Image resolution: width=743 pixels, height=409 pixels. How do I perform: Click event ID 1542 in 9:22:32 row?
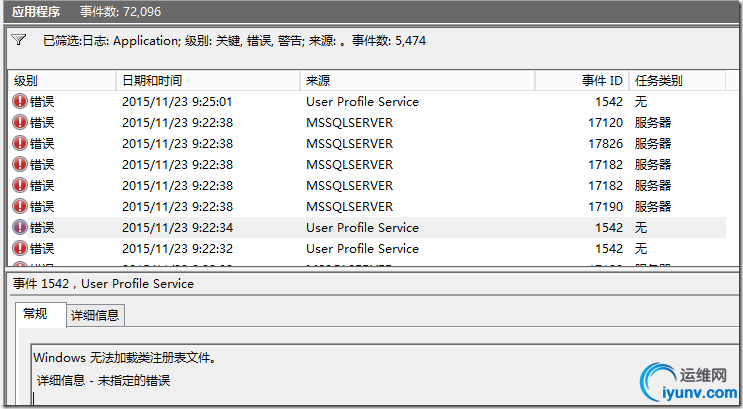click(x=608, y=248)
